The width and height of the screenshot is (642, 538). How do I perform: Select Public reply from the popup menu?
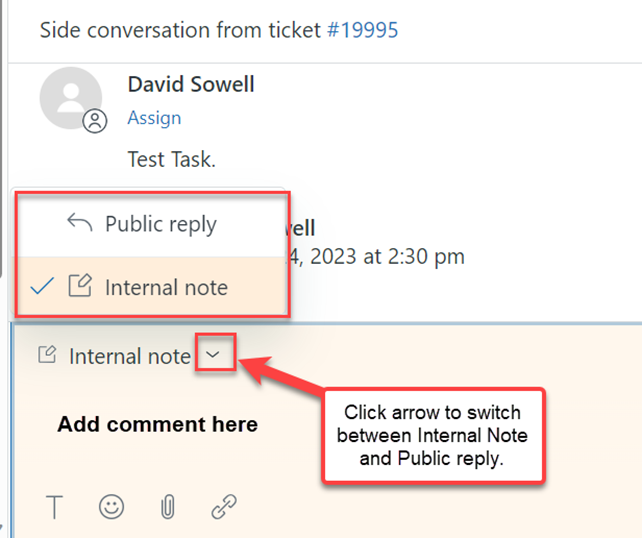coord(160,224)
